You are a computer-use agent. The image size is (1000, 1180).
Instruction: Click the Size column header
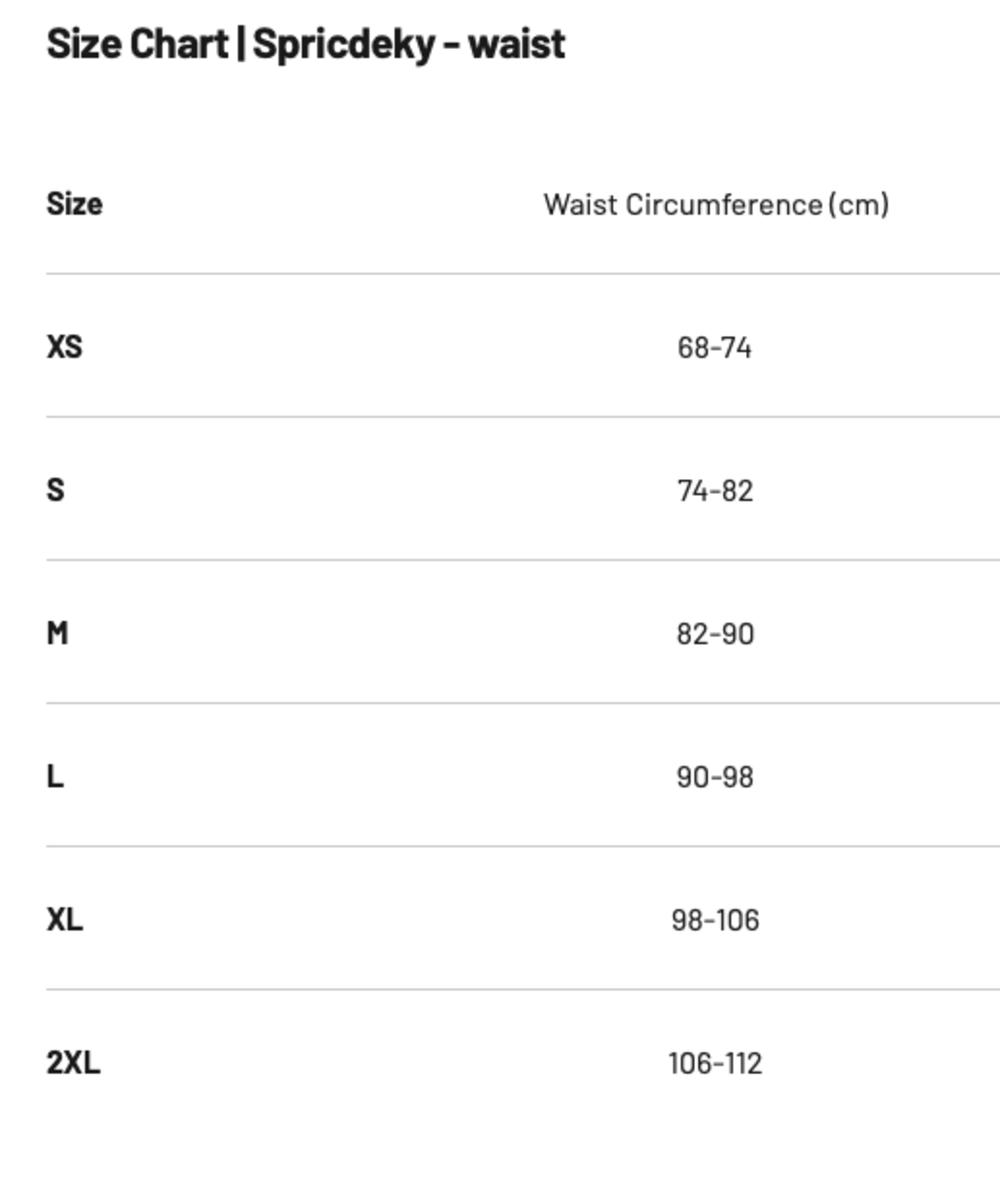point(74,204)
